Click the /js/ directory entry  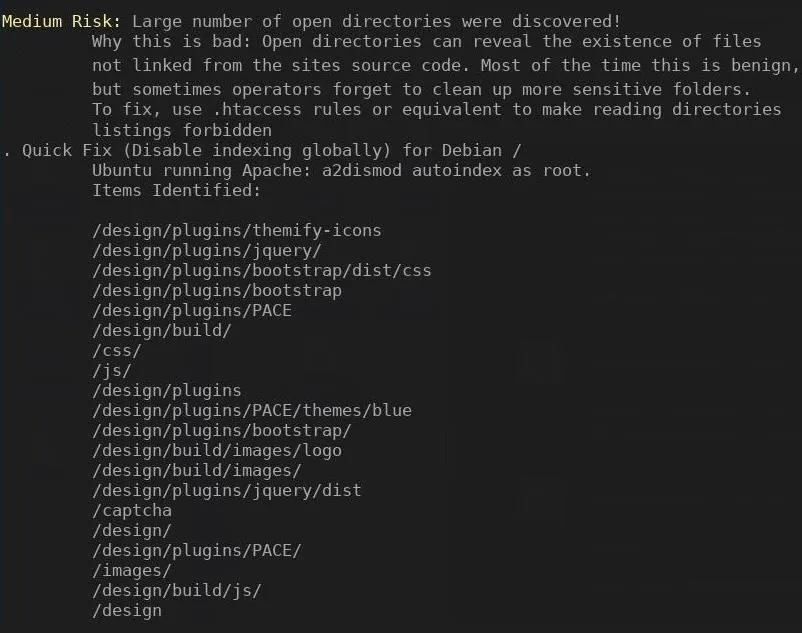pyautogui.click(x=112, y=371)
